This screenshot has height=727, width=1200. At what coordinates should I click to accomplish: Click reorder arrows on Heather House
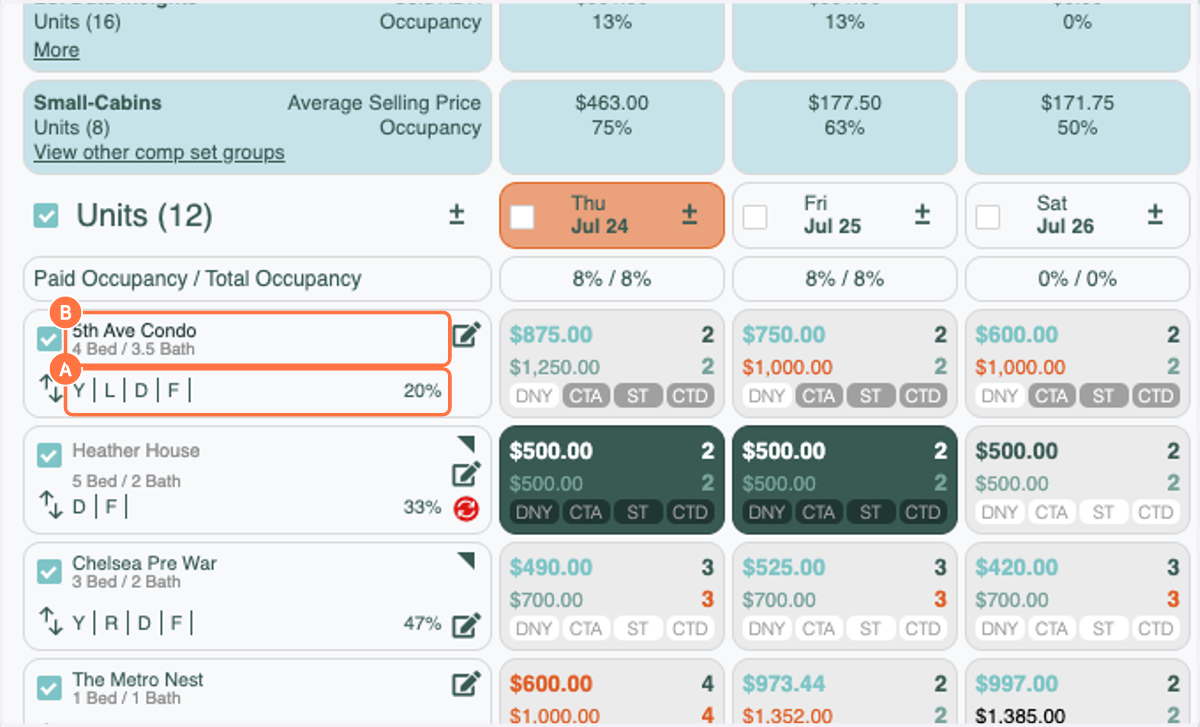coord(51,507)
